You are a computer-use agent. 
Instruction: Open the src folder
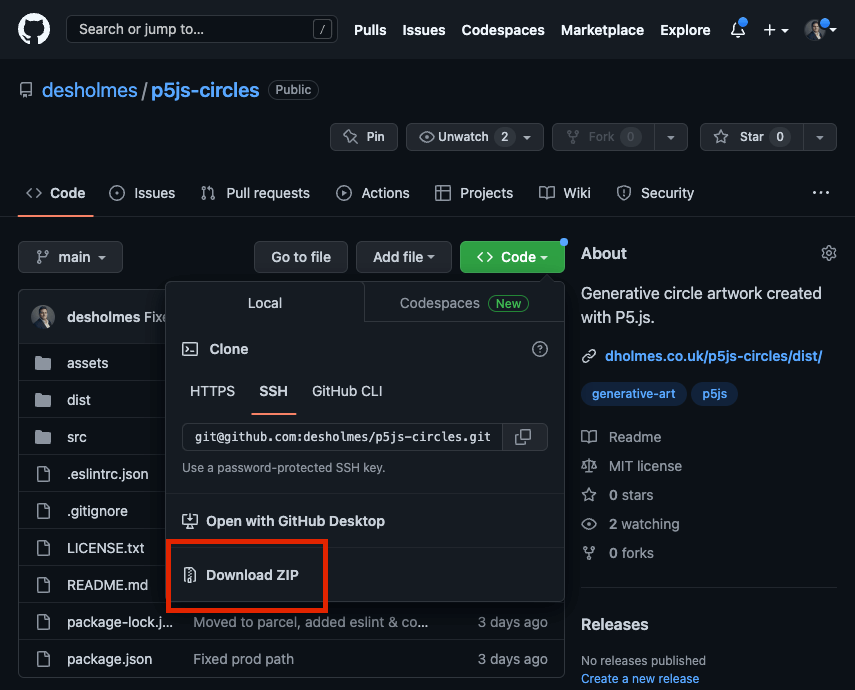pos(77,437)
